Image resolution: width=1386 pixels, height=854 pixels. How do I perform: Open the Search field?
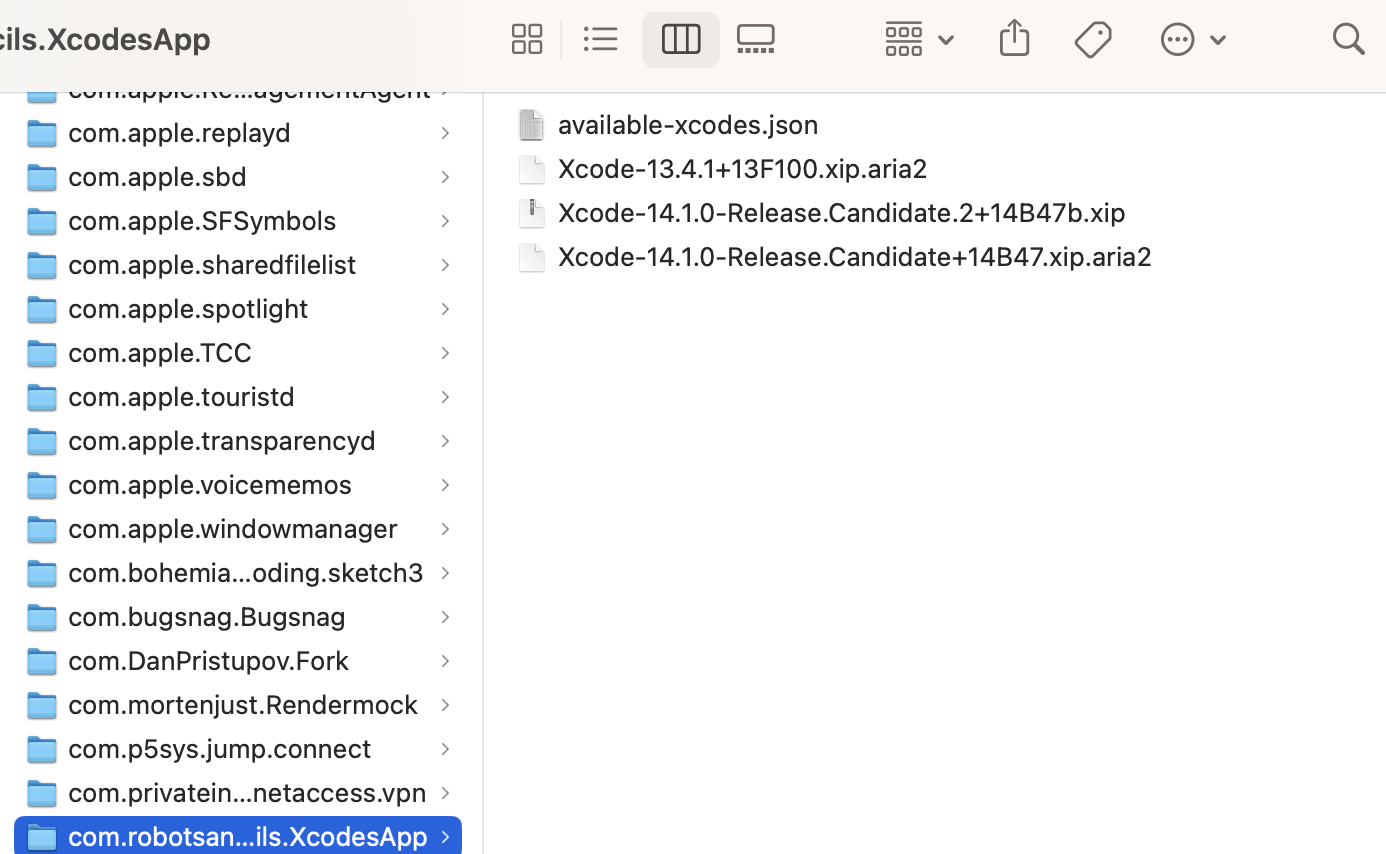click(1349, 39)
